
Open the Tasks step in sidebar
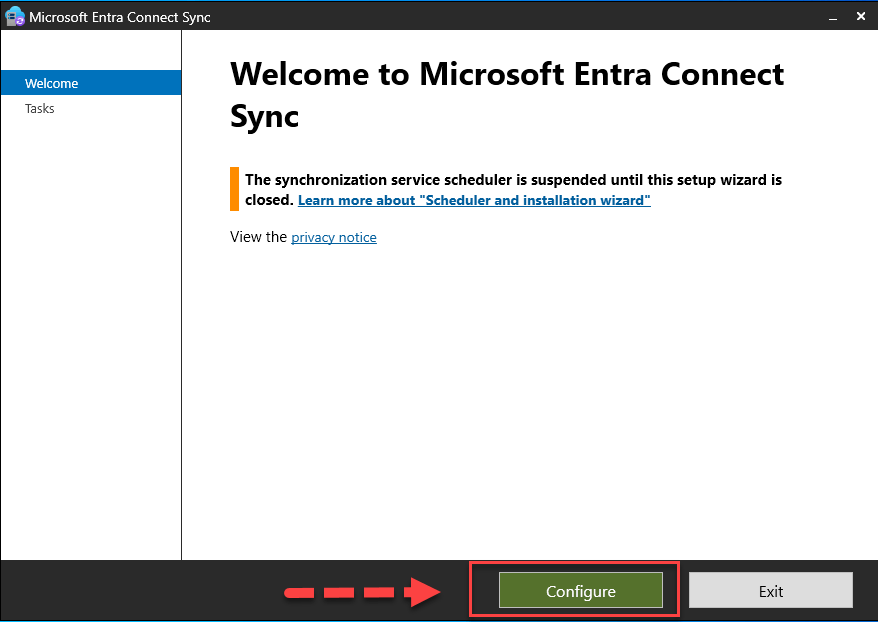coord(40,108)
